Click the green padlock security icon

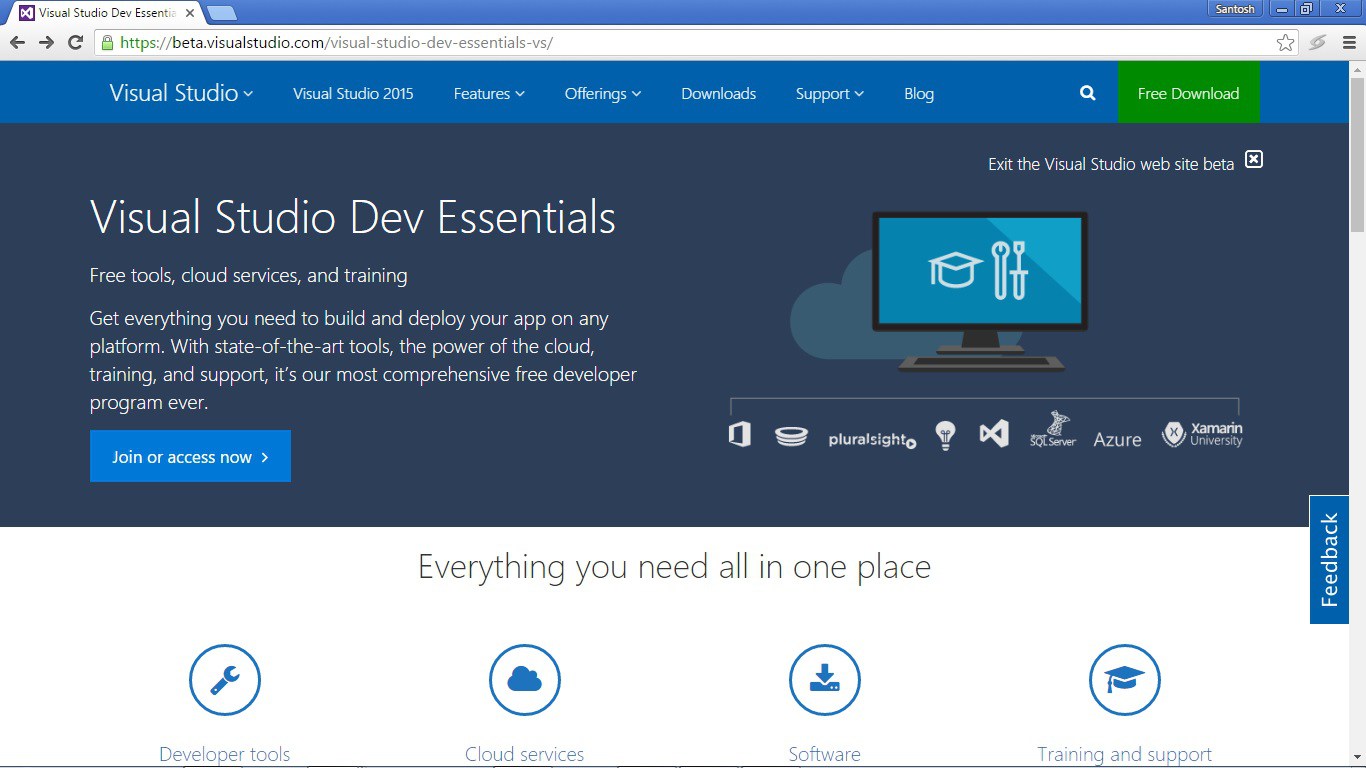pyautogui.click(x=107, y=42)
